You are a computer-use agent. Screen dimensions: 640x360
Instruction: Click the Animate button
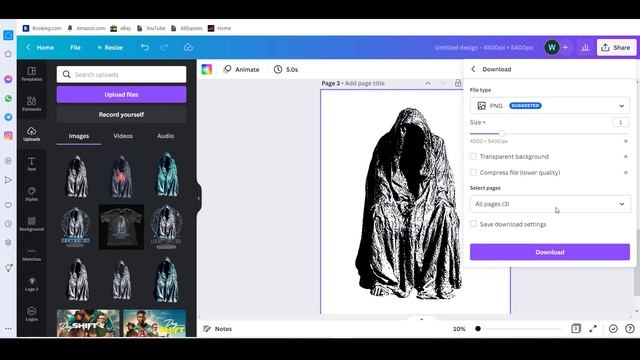pyautogui.click(x=241, y=69)
